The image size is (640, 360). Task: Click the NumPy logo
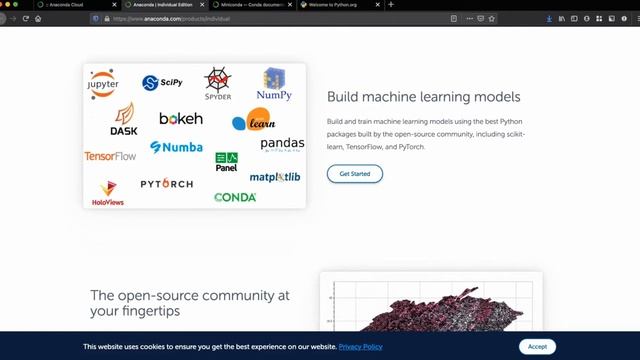pos(274,84)
